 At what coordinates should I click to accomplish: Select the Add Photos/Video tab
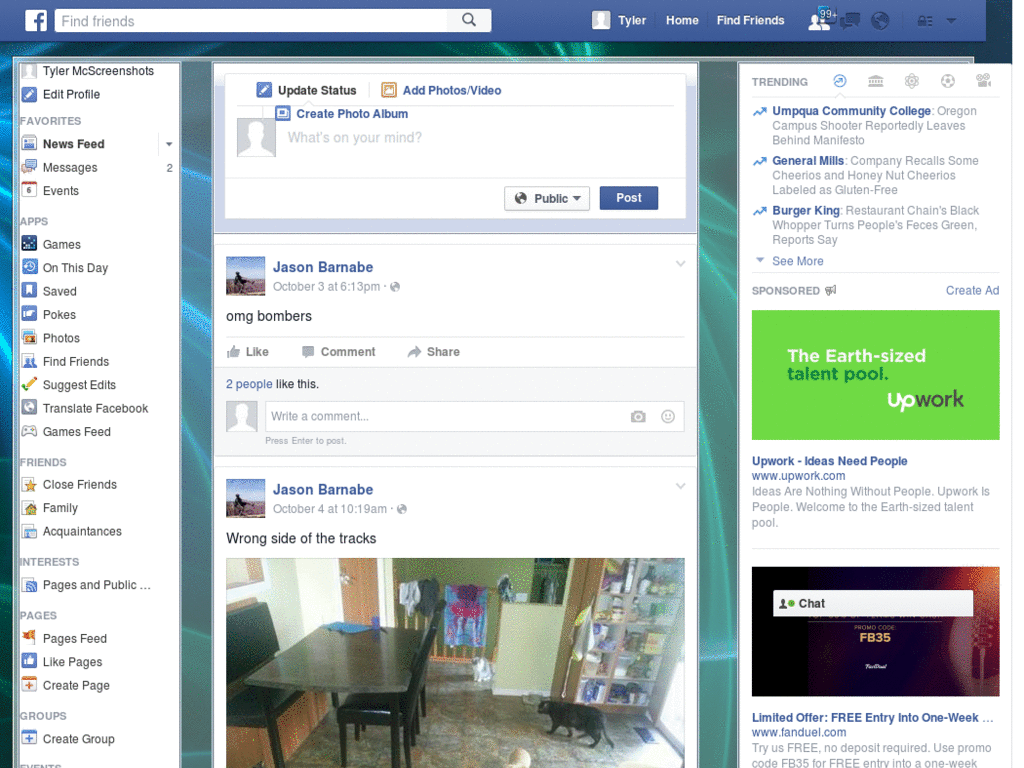[x=441, y=90]
